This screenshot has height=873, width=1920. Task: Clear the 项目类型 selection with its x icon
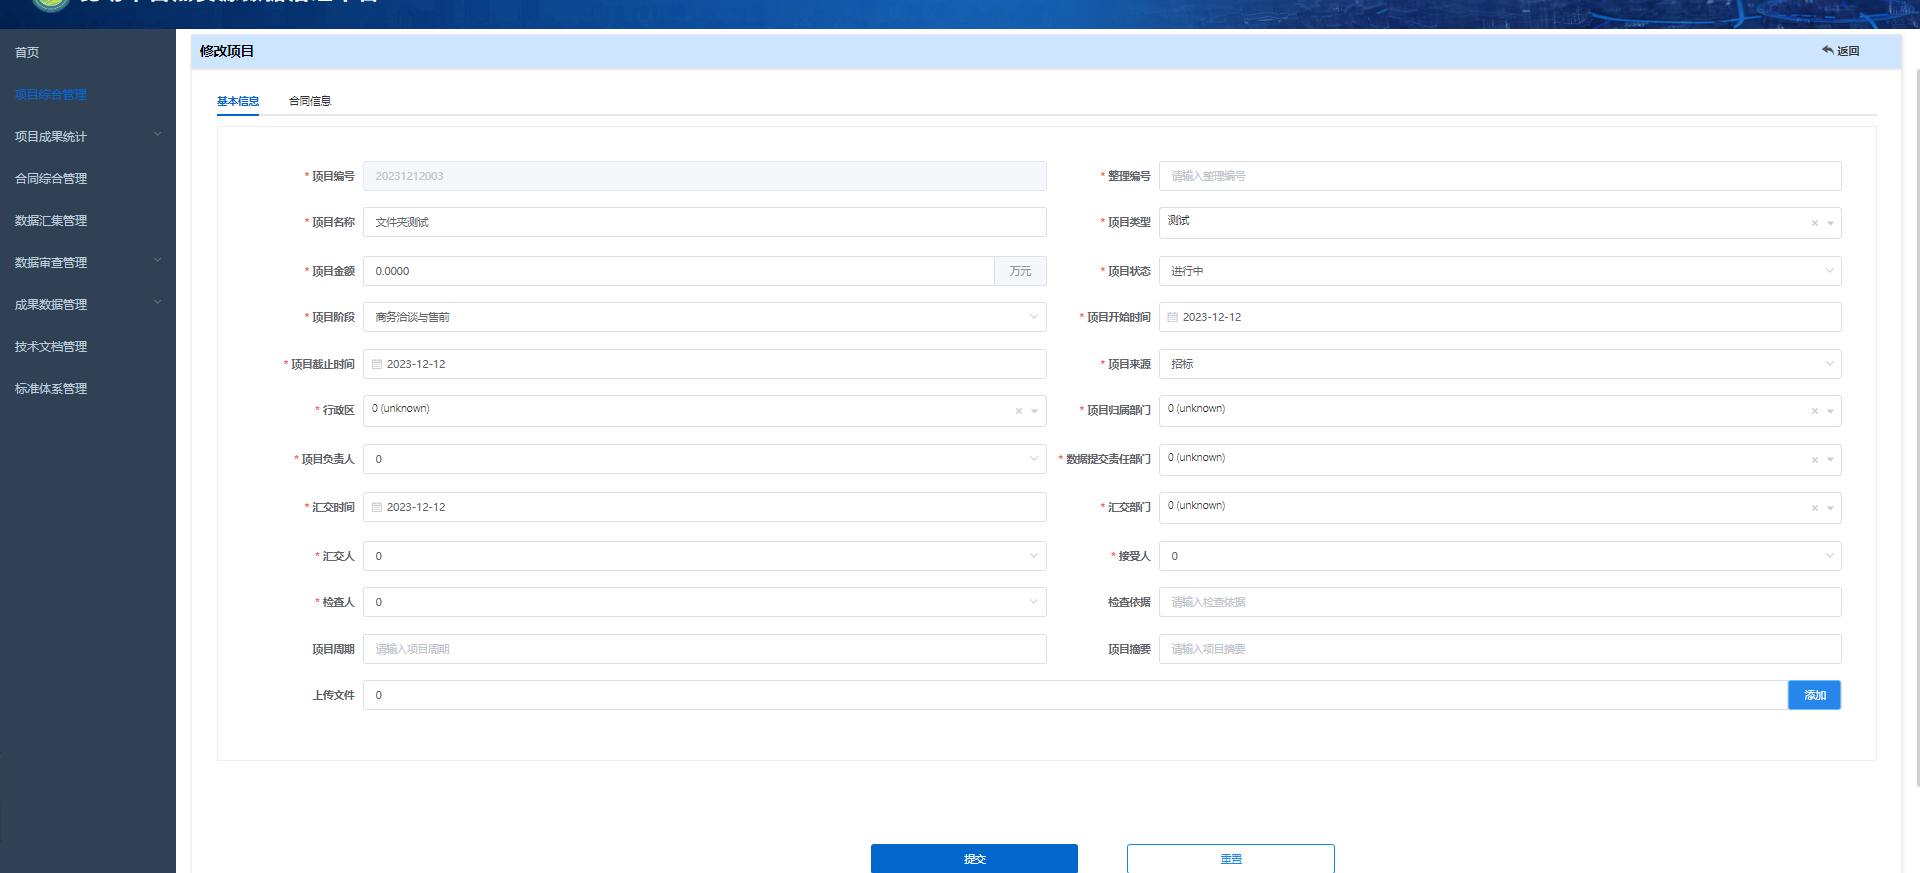point(1814,223)
